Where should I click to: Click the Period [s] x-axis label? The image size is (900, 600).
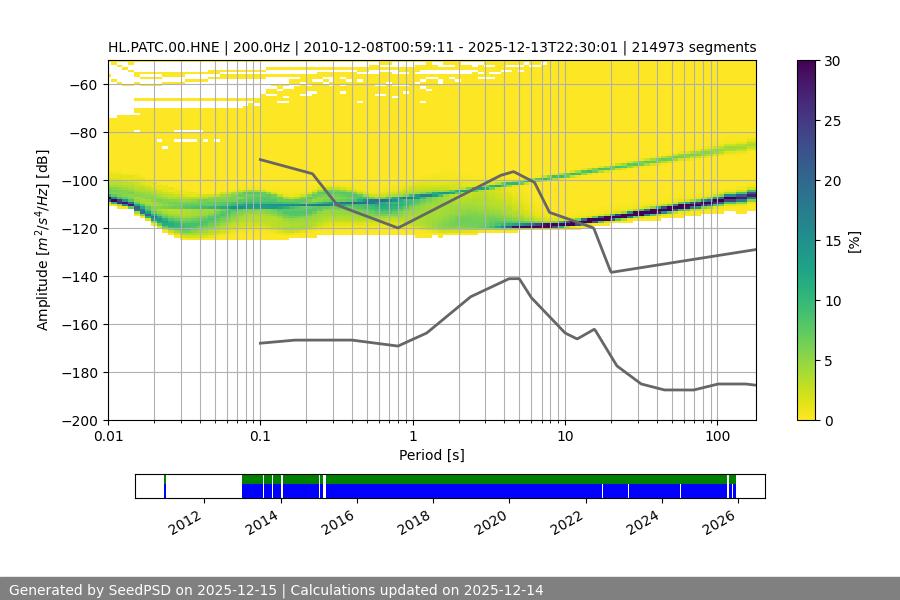[431, 455]
